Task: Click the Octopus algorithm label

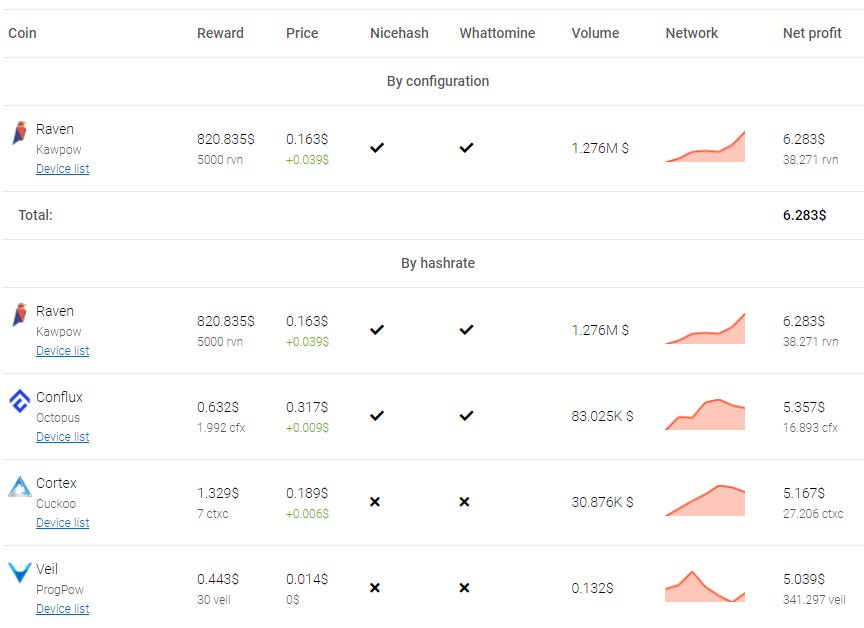Action: pyautogui.click(x=58, y=418)
